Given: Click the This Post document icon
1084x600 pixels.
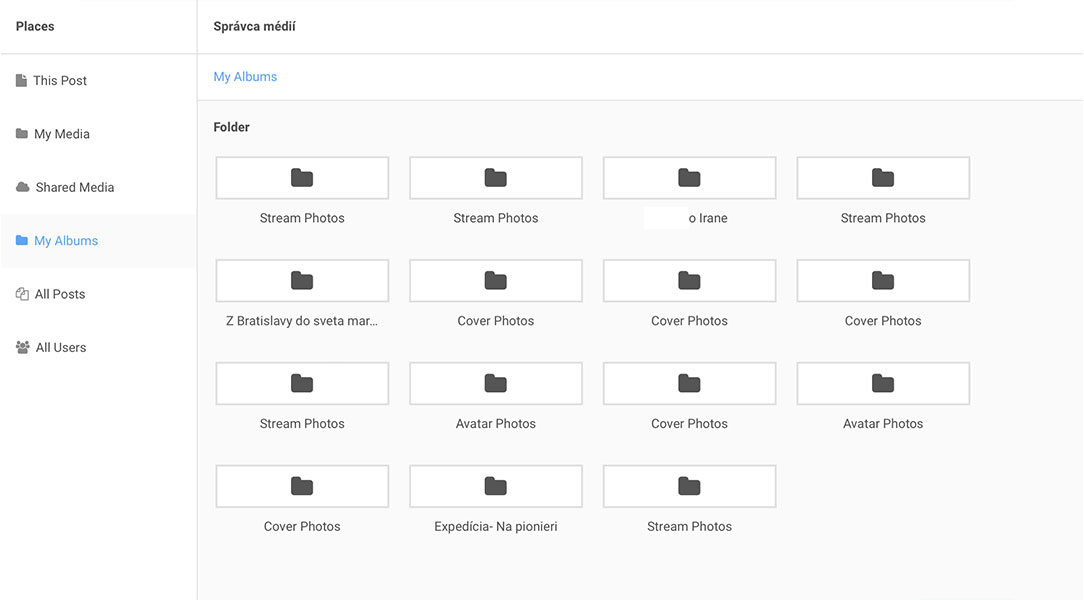Looking at the screenshot, I should point(21,80).
